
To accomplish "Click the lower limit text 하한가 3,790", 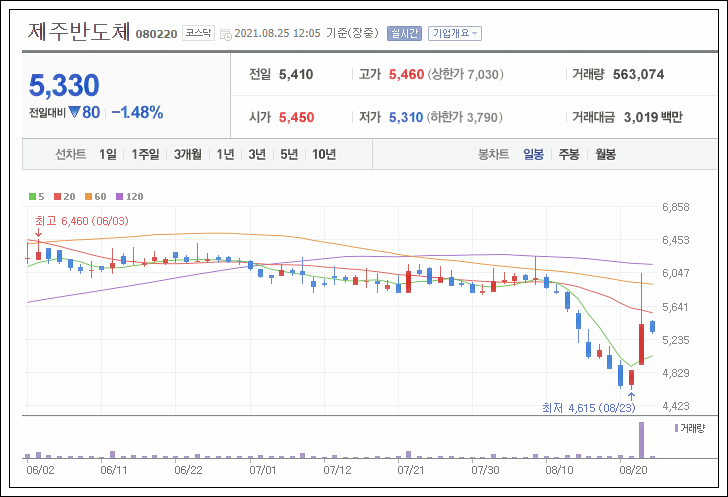I will [x=465, y=118].
